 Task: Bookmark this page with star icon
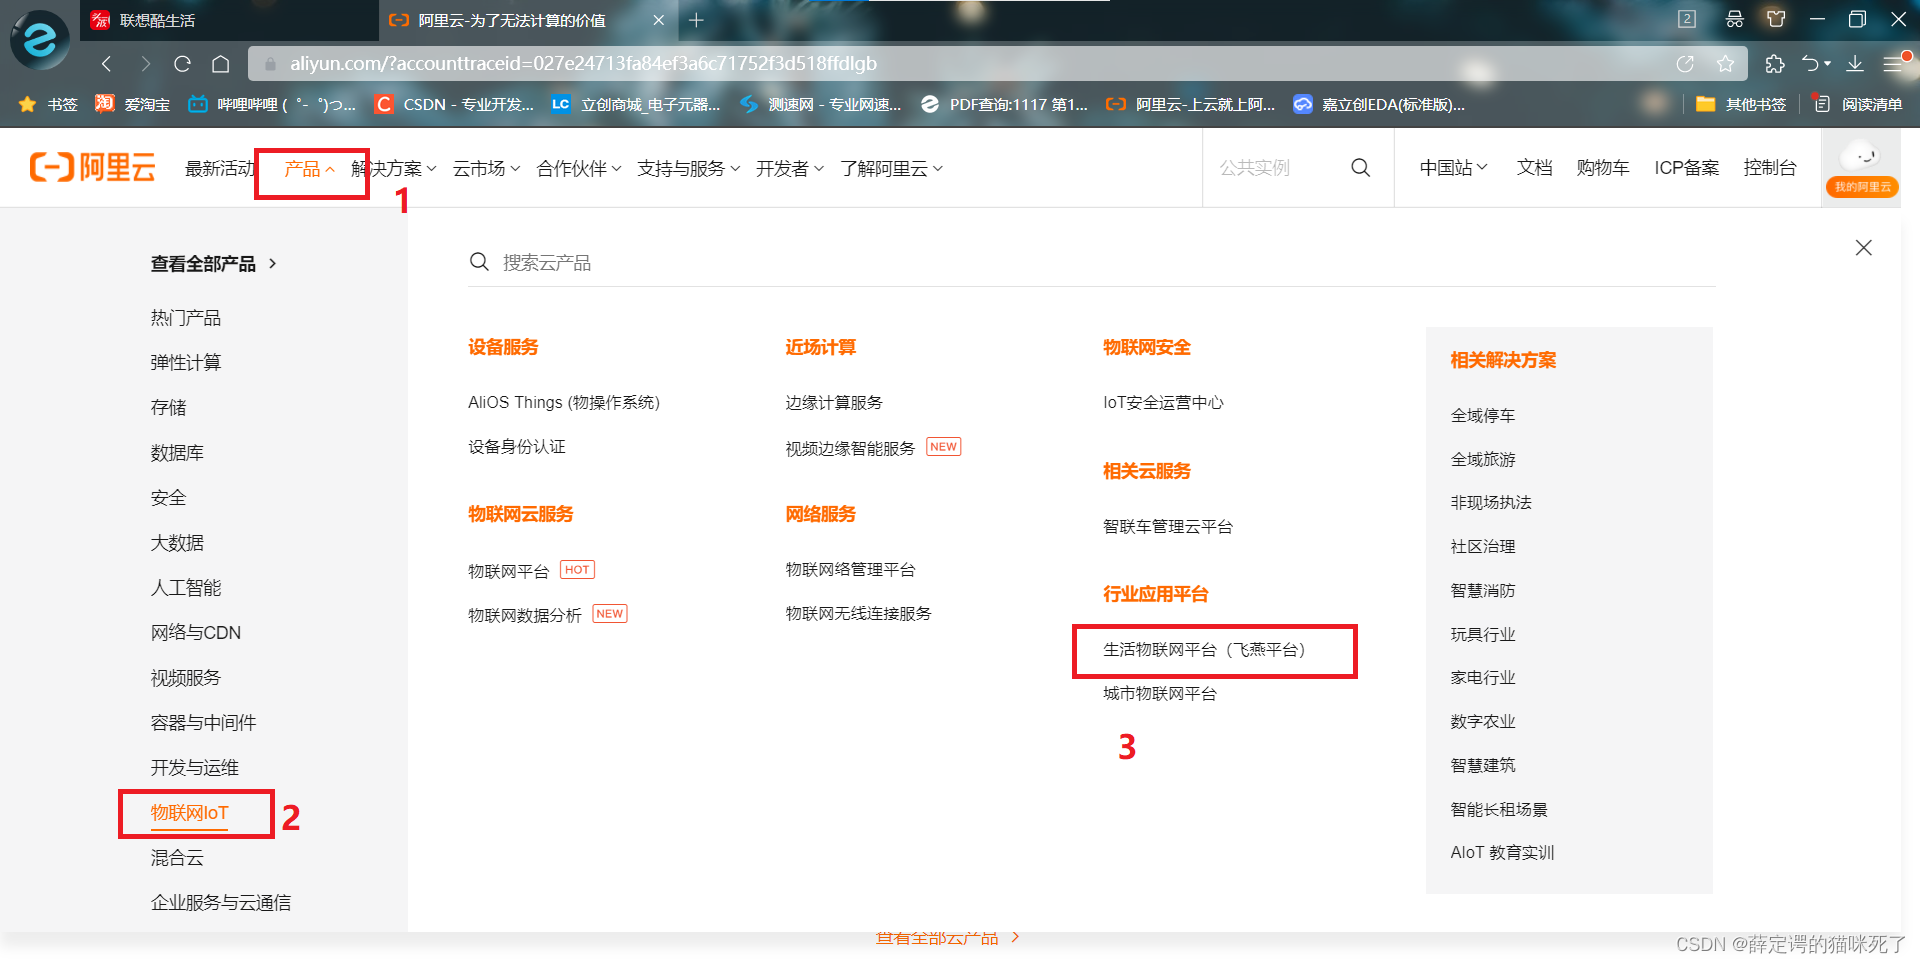pyautogui.click(x=1725, y=64)
